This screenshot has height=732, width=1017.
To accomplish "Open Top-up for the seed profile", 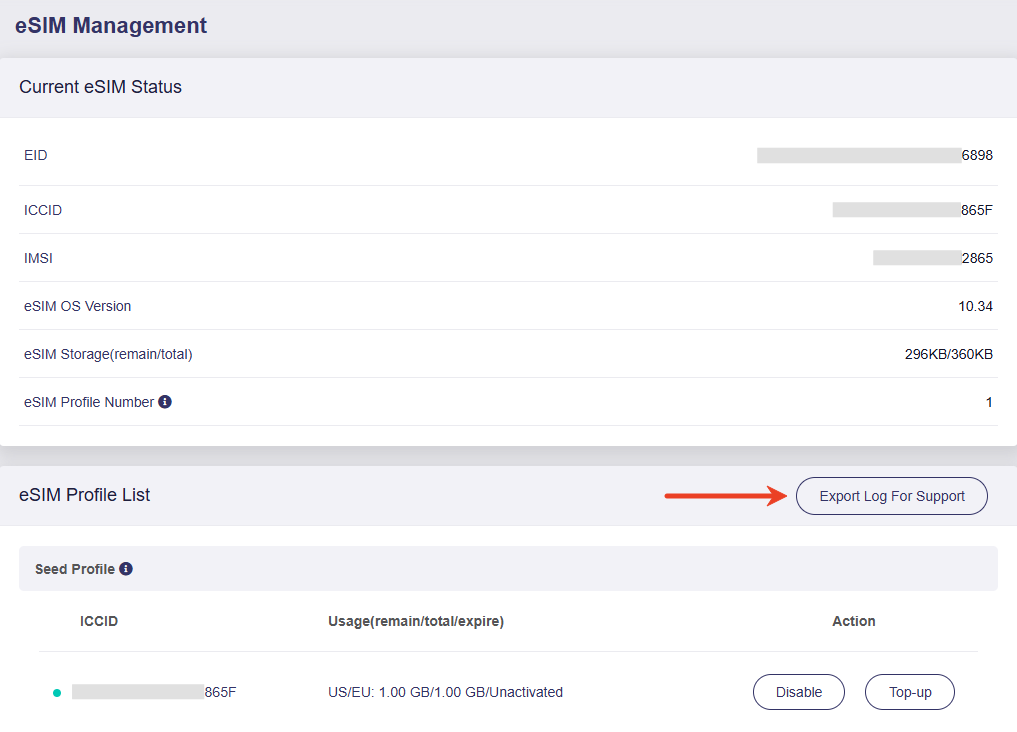I will click(x=909, y=692).
